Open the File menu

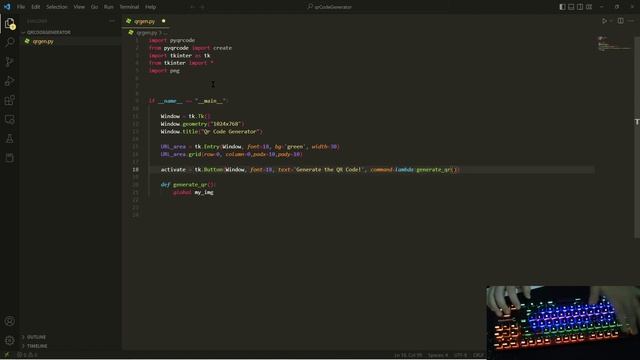click(21, 7)
